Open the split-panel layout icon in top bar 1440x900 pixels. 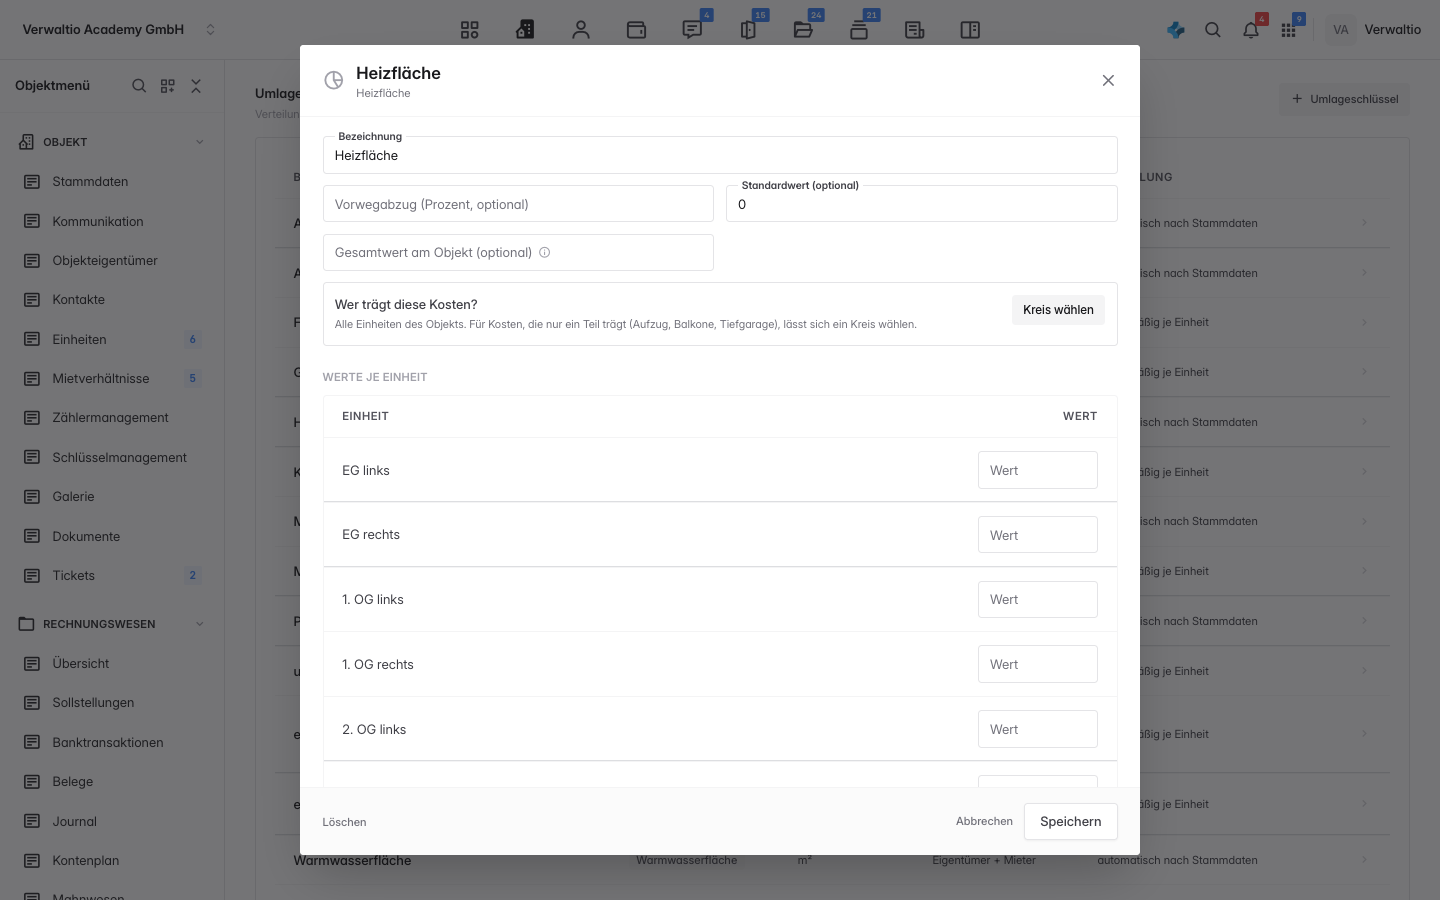coord(970,30)
